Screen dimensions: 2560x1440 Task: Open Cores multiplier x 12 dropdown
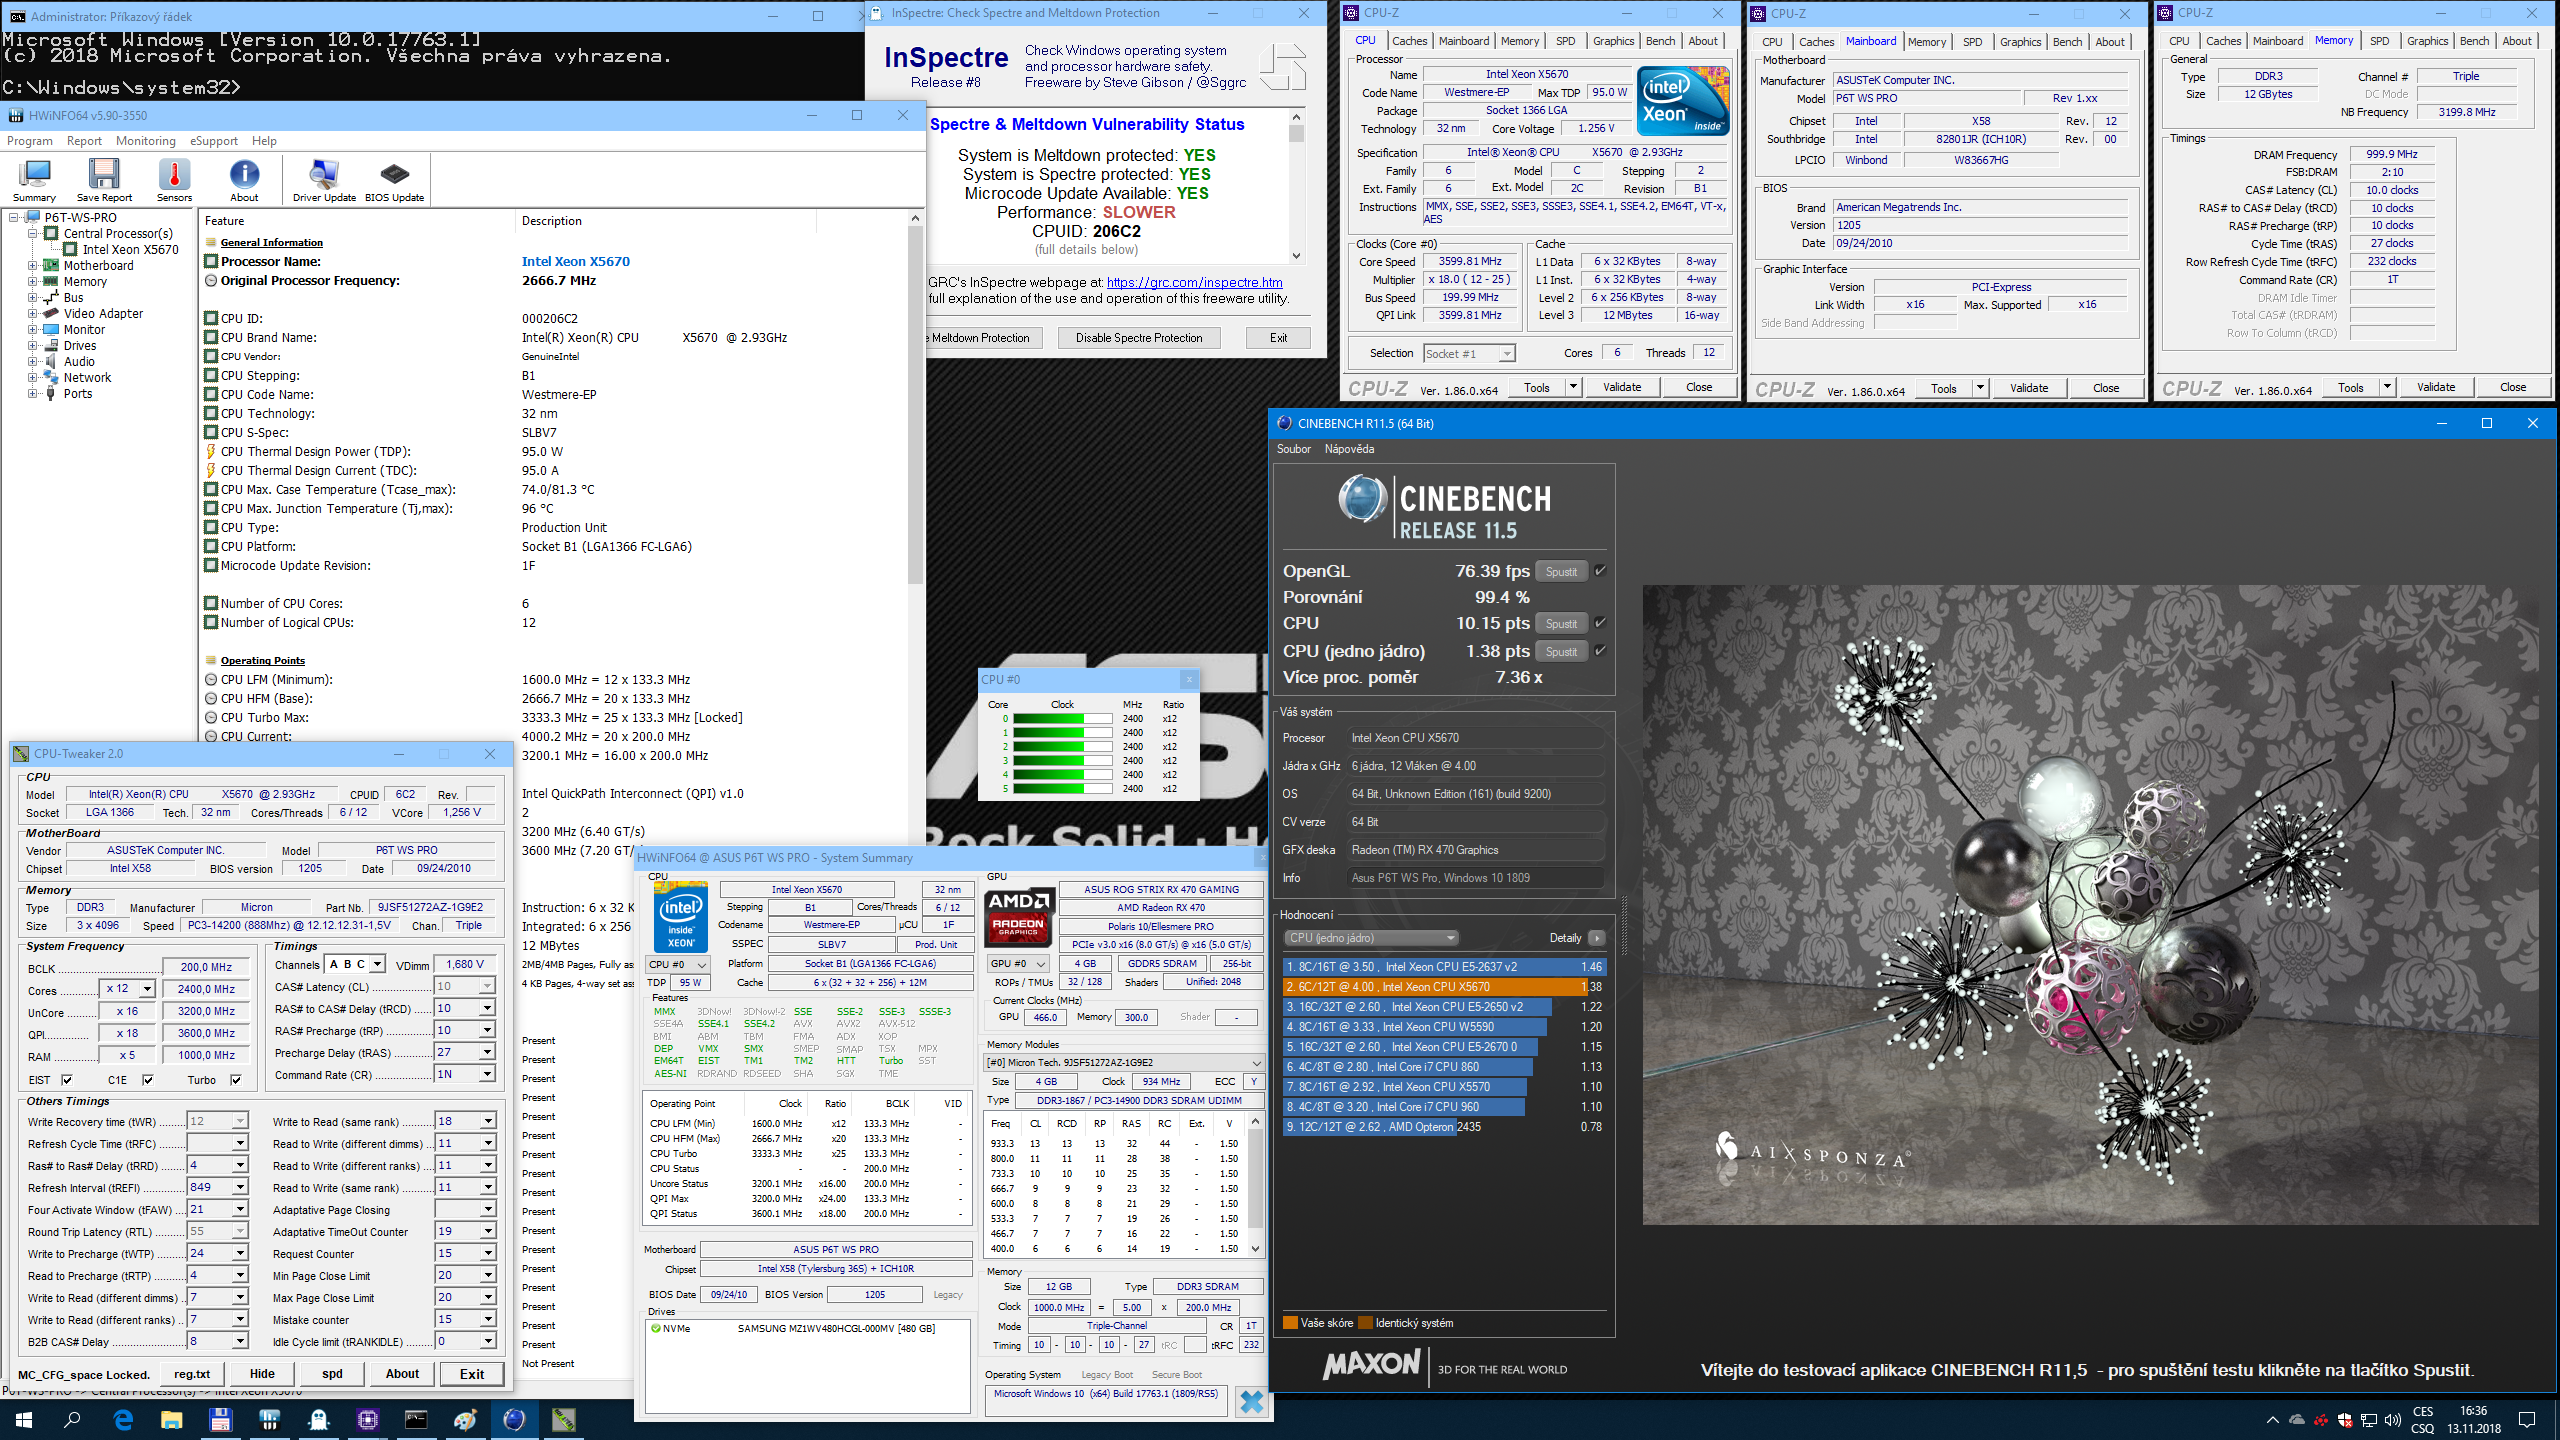click(x=147, y=989)
